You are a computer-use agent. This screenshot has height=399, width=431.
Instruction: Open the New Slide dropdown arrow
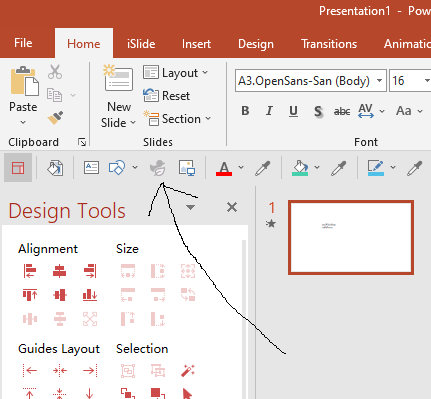[133, 123]
